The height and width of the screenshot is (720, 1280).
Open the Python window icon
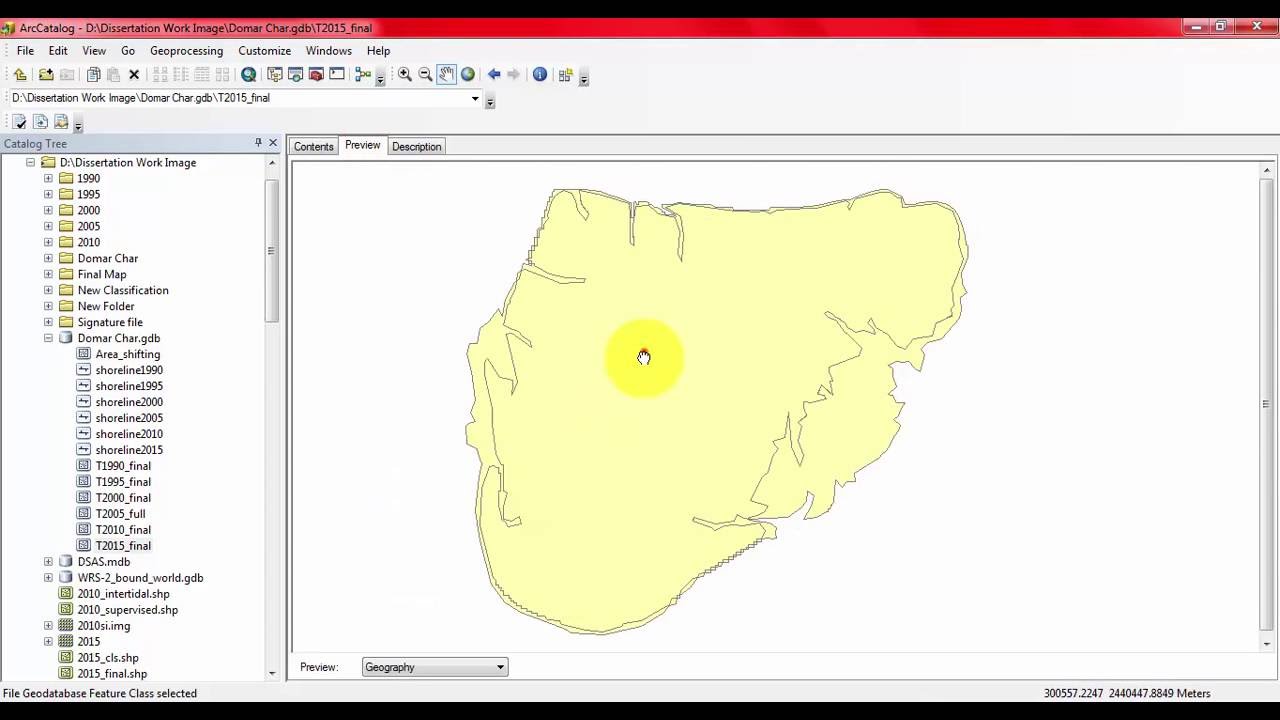tap(337, 74)
